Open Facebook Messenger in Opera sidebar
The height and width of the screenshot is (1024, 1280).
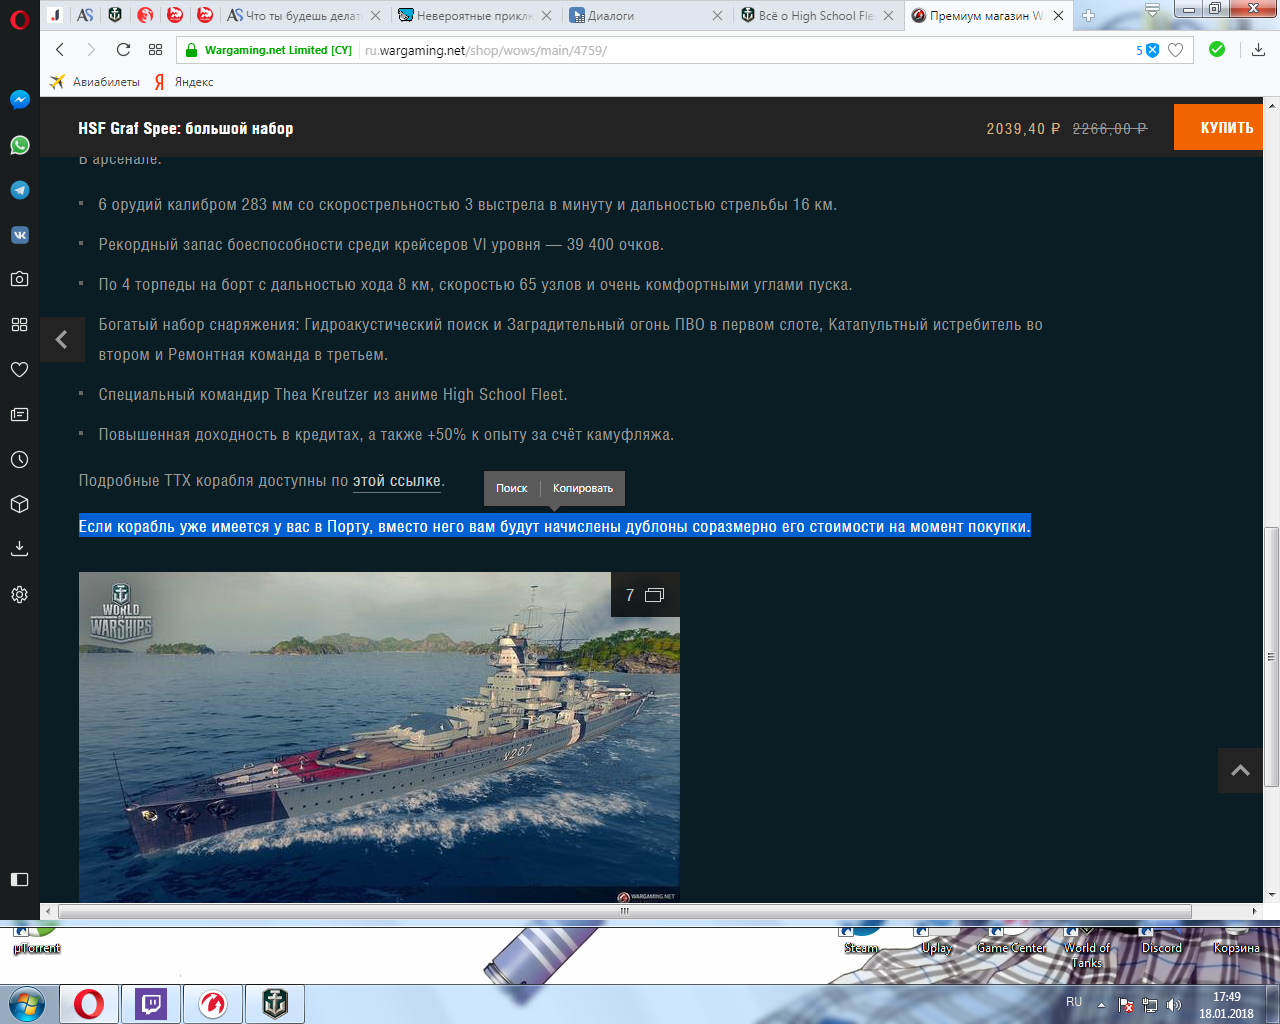pyautogui.click(x=19, y=100)
